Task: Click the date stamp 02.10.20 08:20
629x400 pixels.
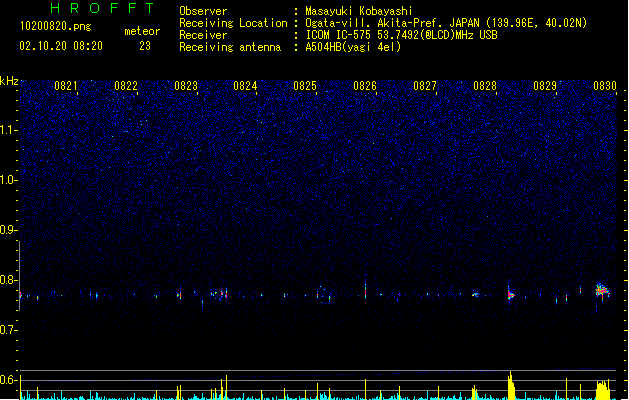Action: click(61, 46)
